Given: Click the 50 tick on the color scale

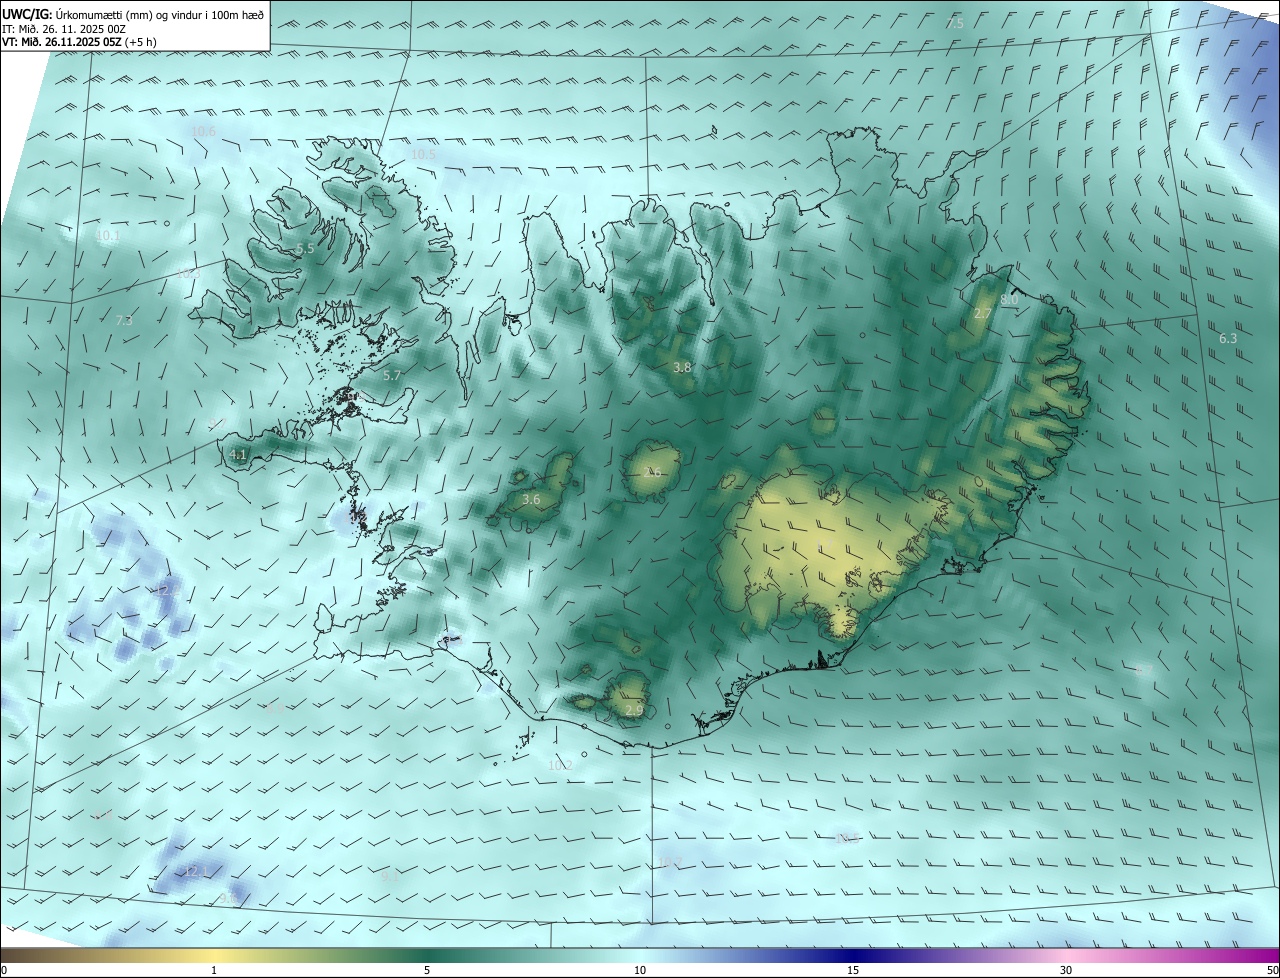Looking at the screenshot, I should click(x=1272, y=970).
